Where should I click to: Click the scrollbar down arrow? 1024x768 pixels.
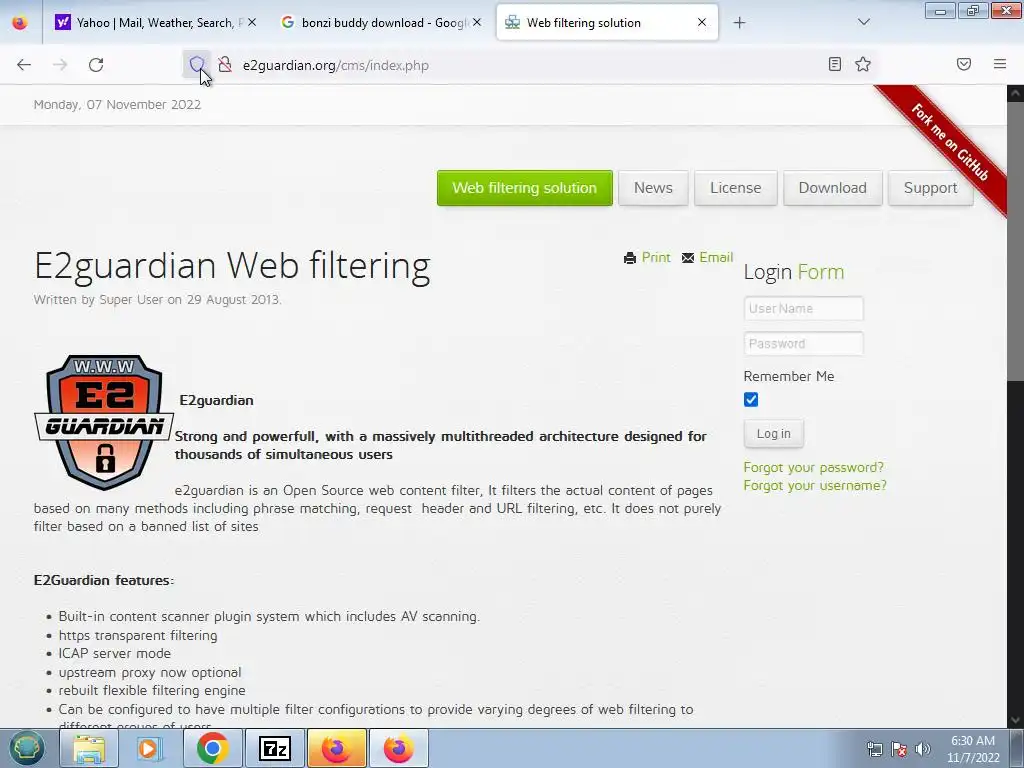1016,720
